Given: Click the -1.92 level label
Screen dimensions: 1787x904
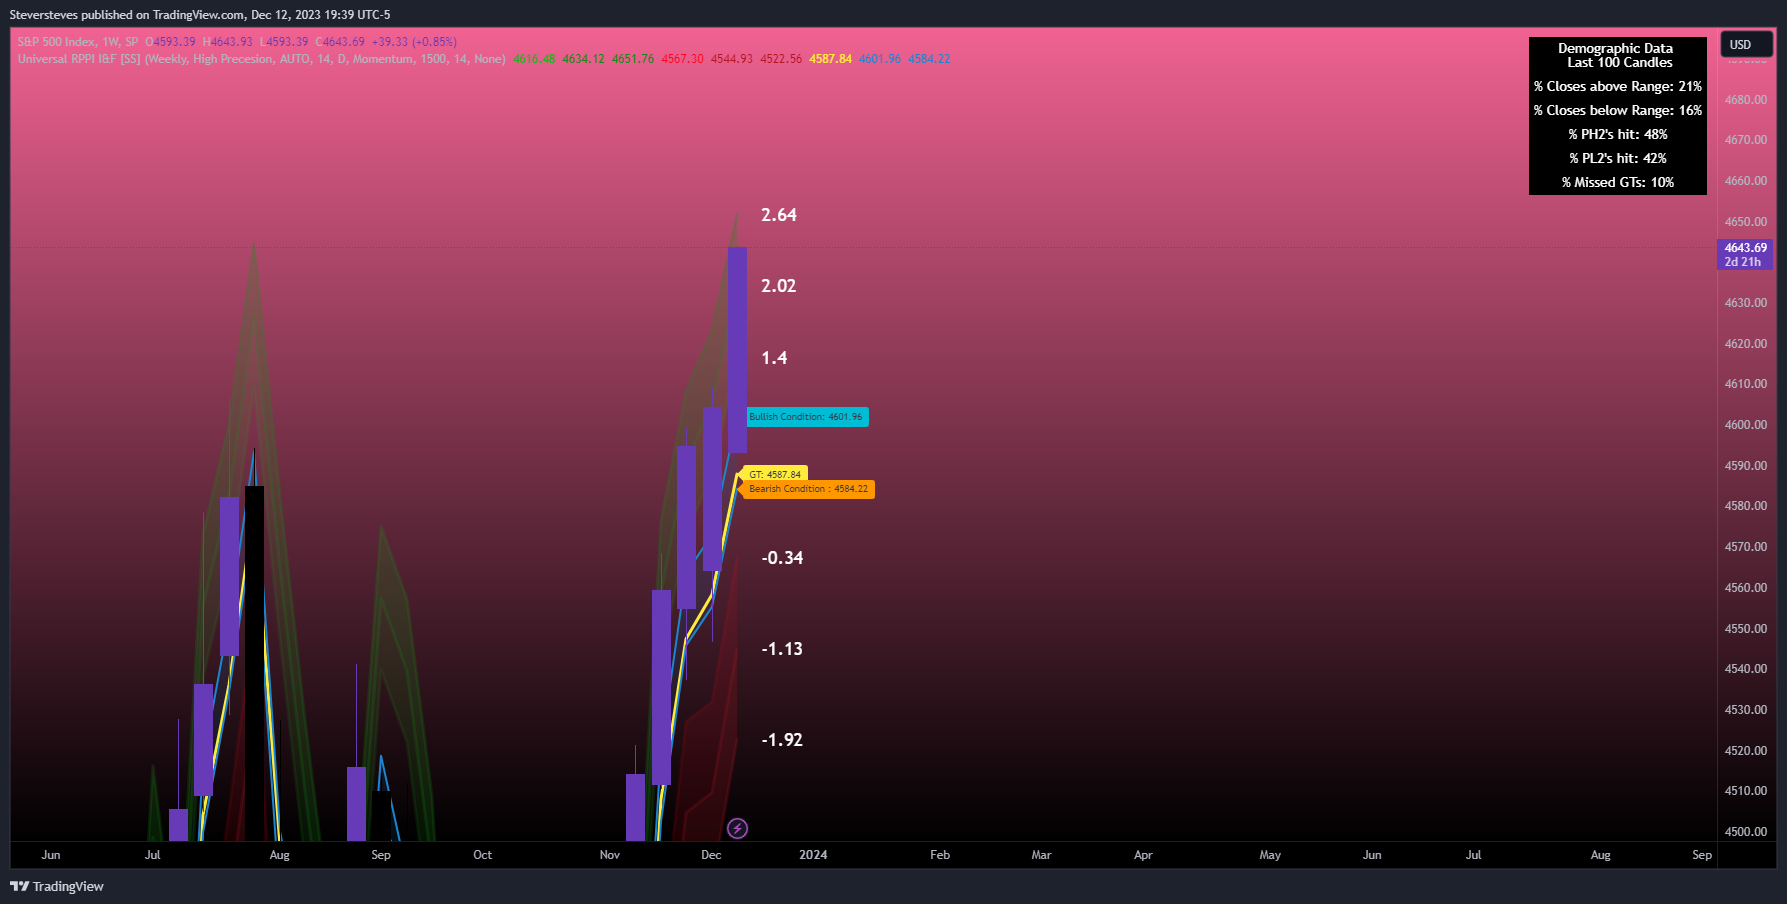Looking at the screenshot, I should [x=782, y=740].
